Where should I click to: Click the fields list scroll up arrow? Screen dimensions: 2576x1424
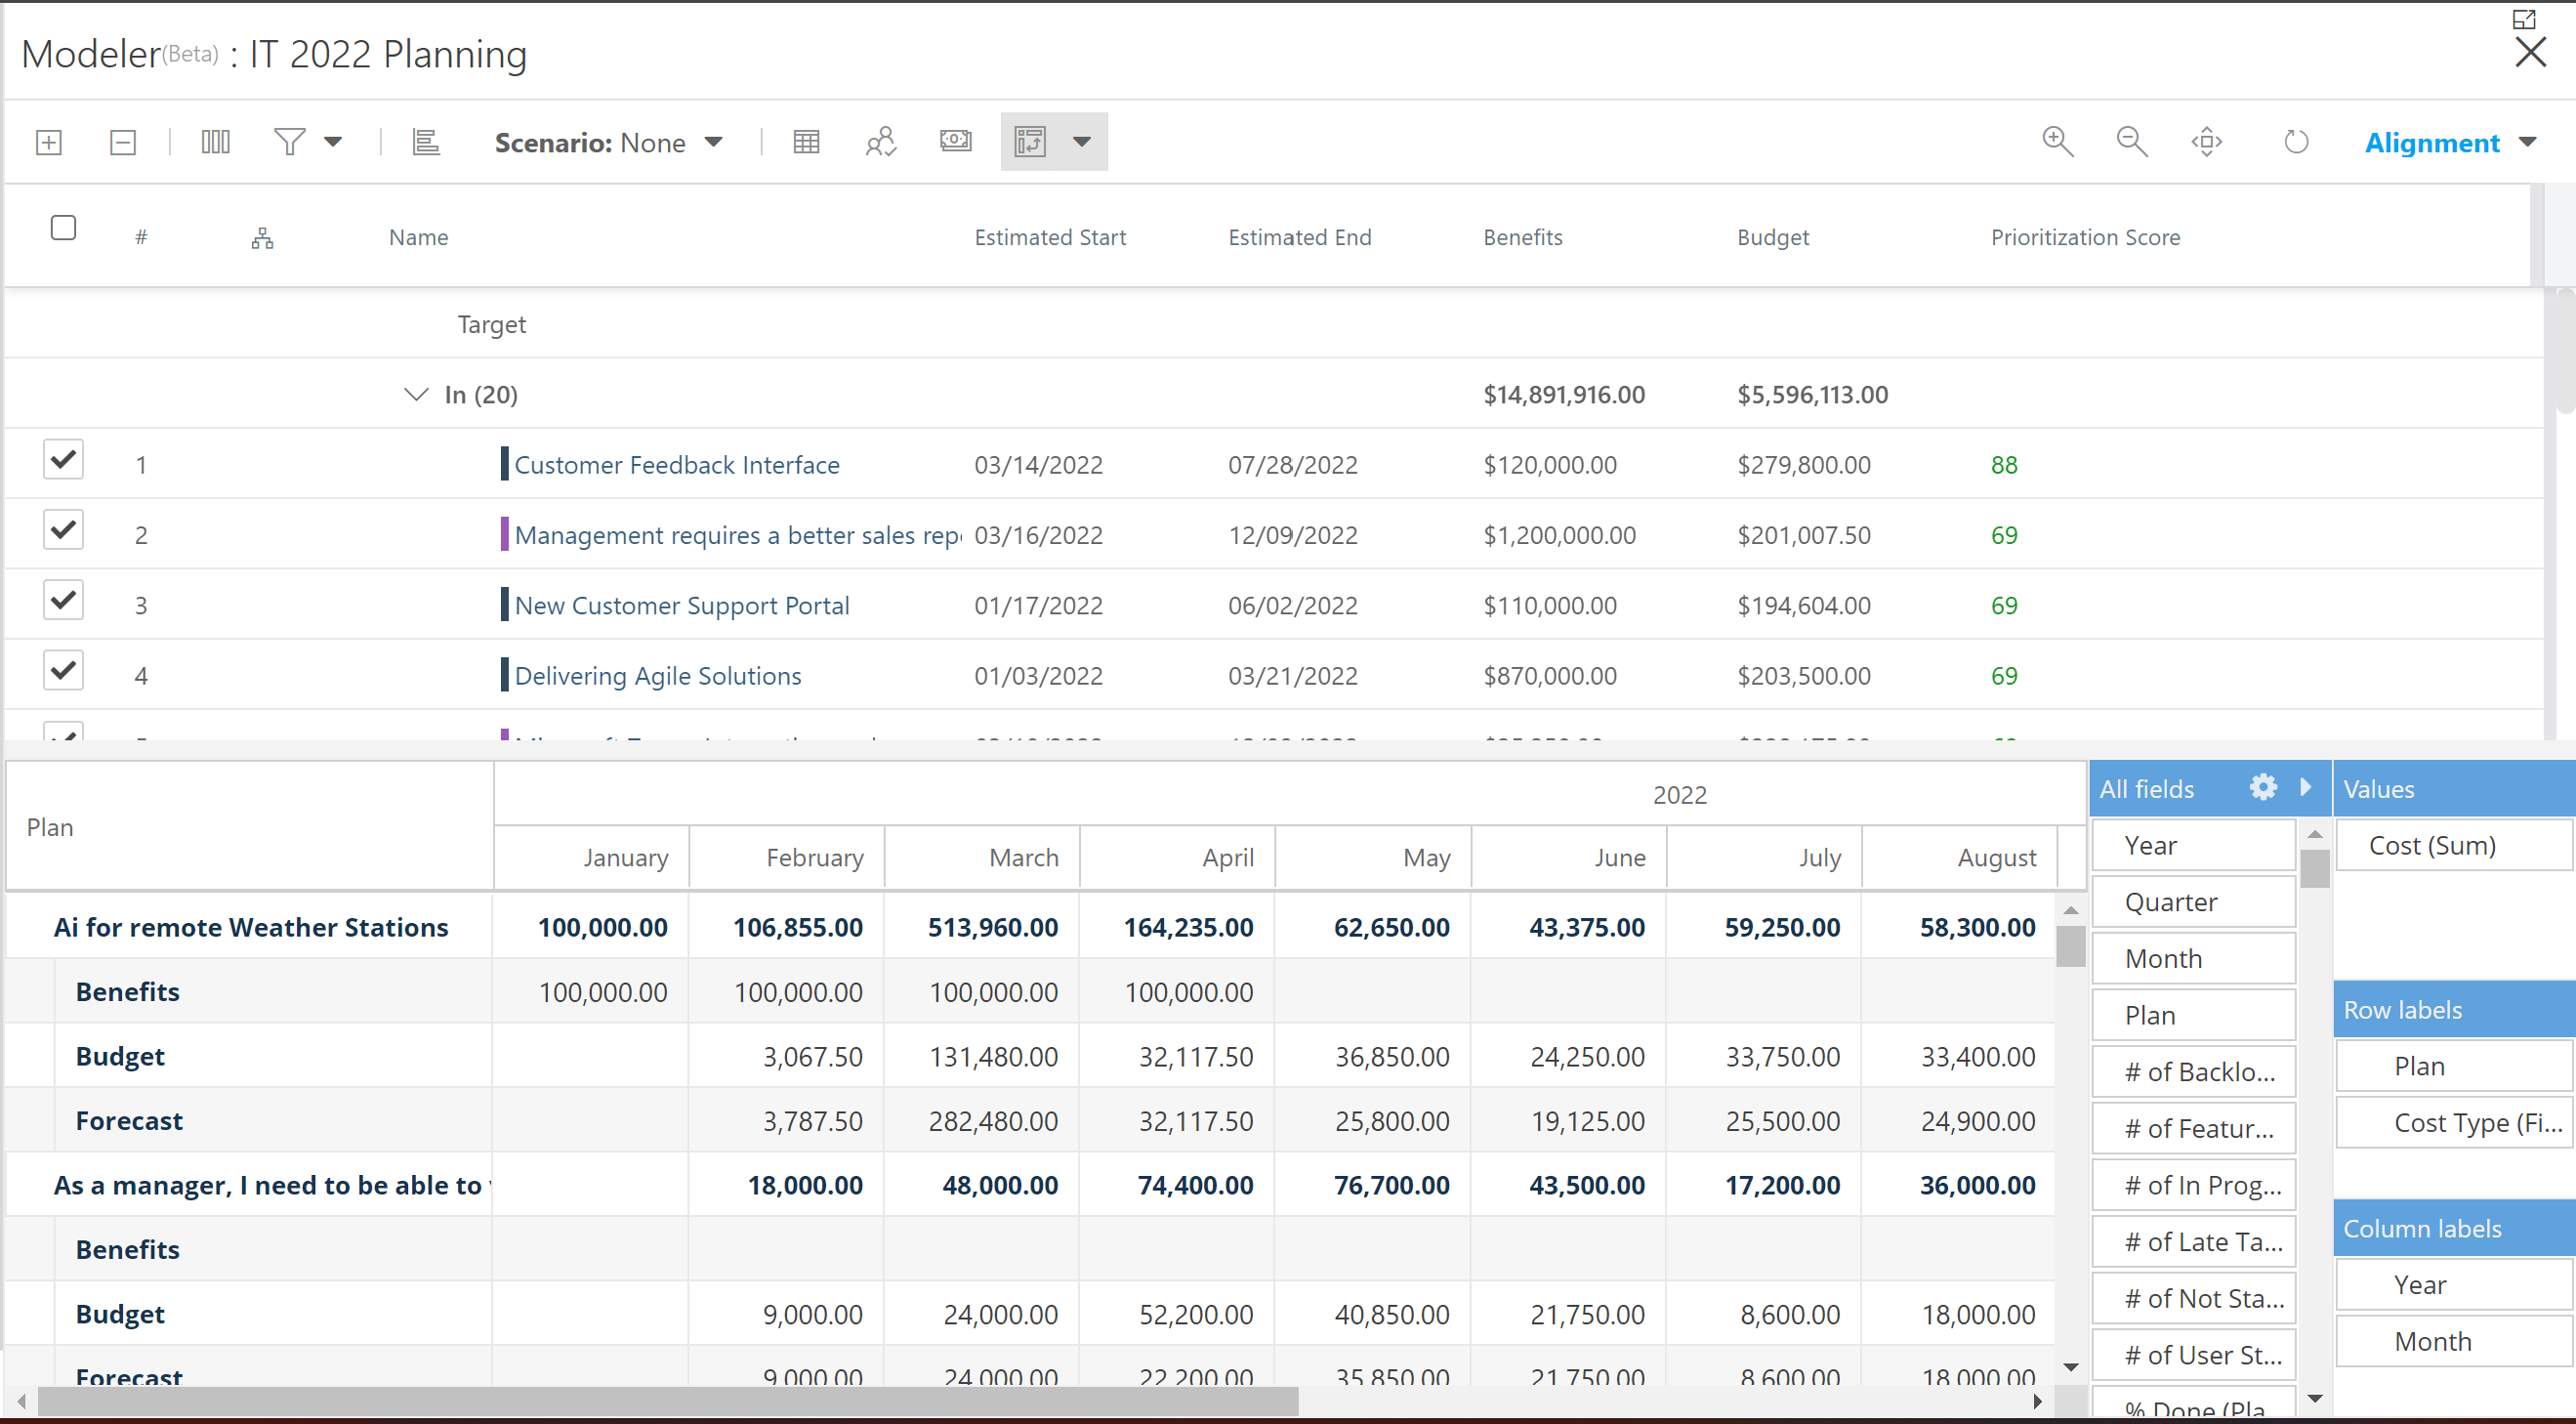(x=2315, y=834)
